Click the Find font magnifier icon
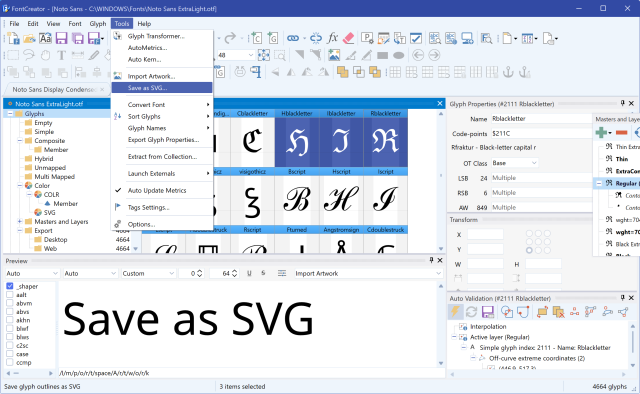 click(486, 38)
